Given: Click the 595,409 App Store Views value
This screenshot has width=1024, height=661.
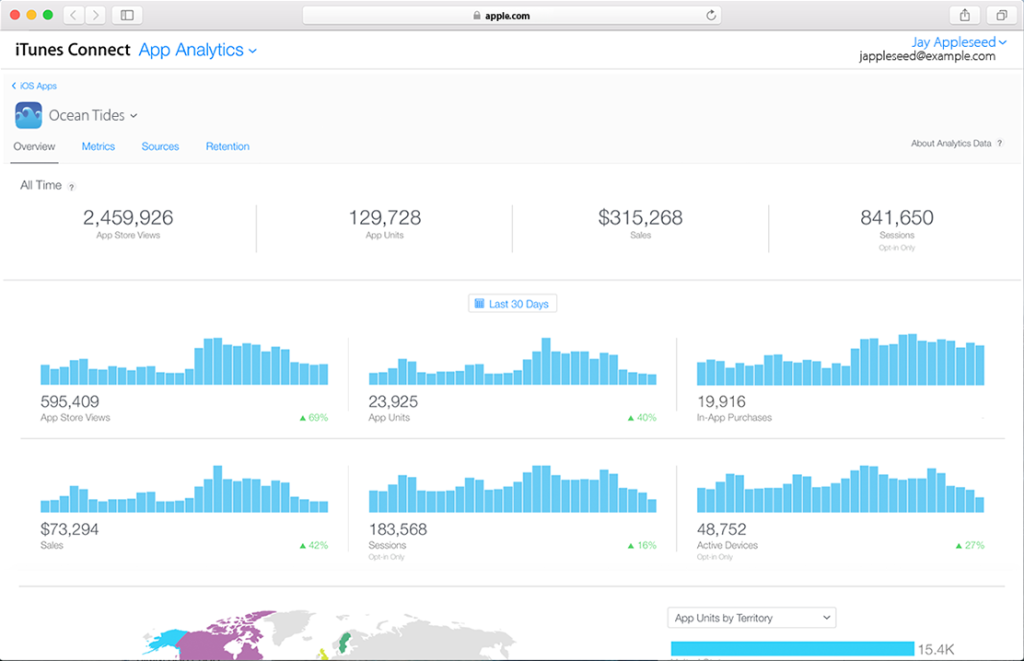Looking at the screenshot, I should (x=70, y=402).
